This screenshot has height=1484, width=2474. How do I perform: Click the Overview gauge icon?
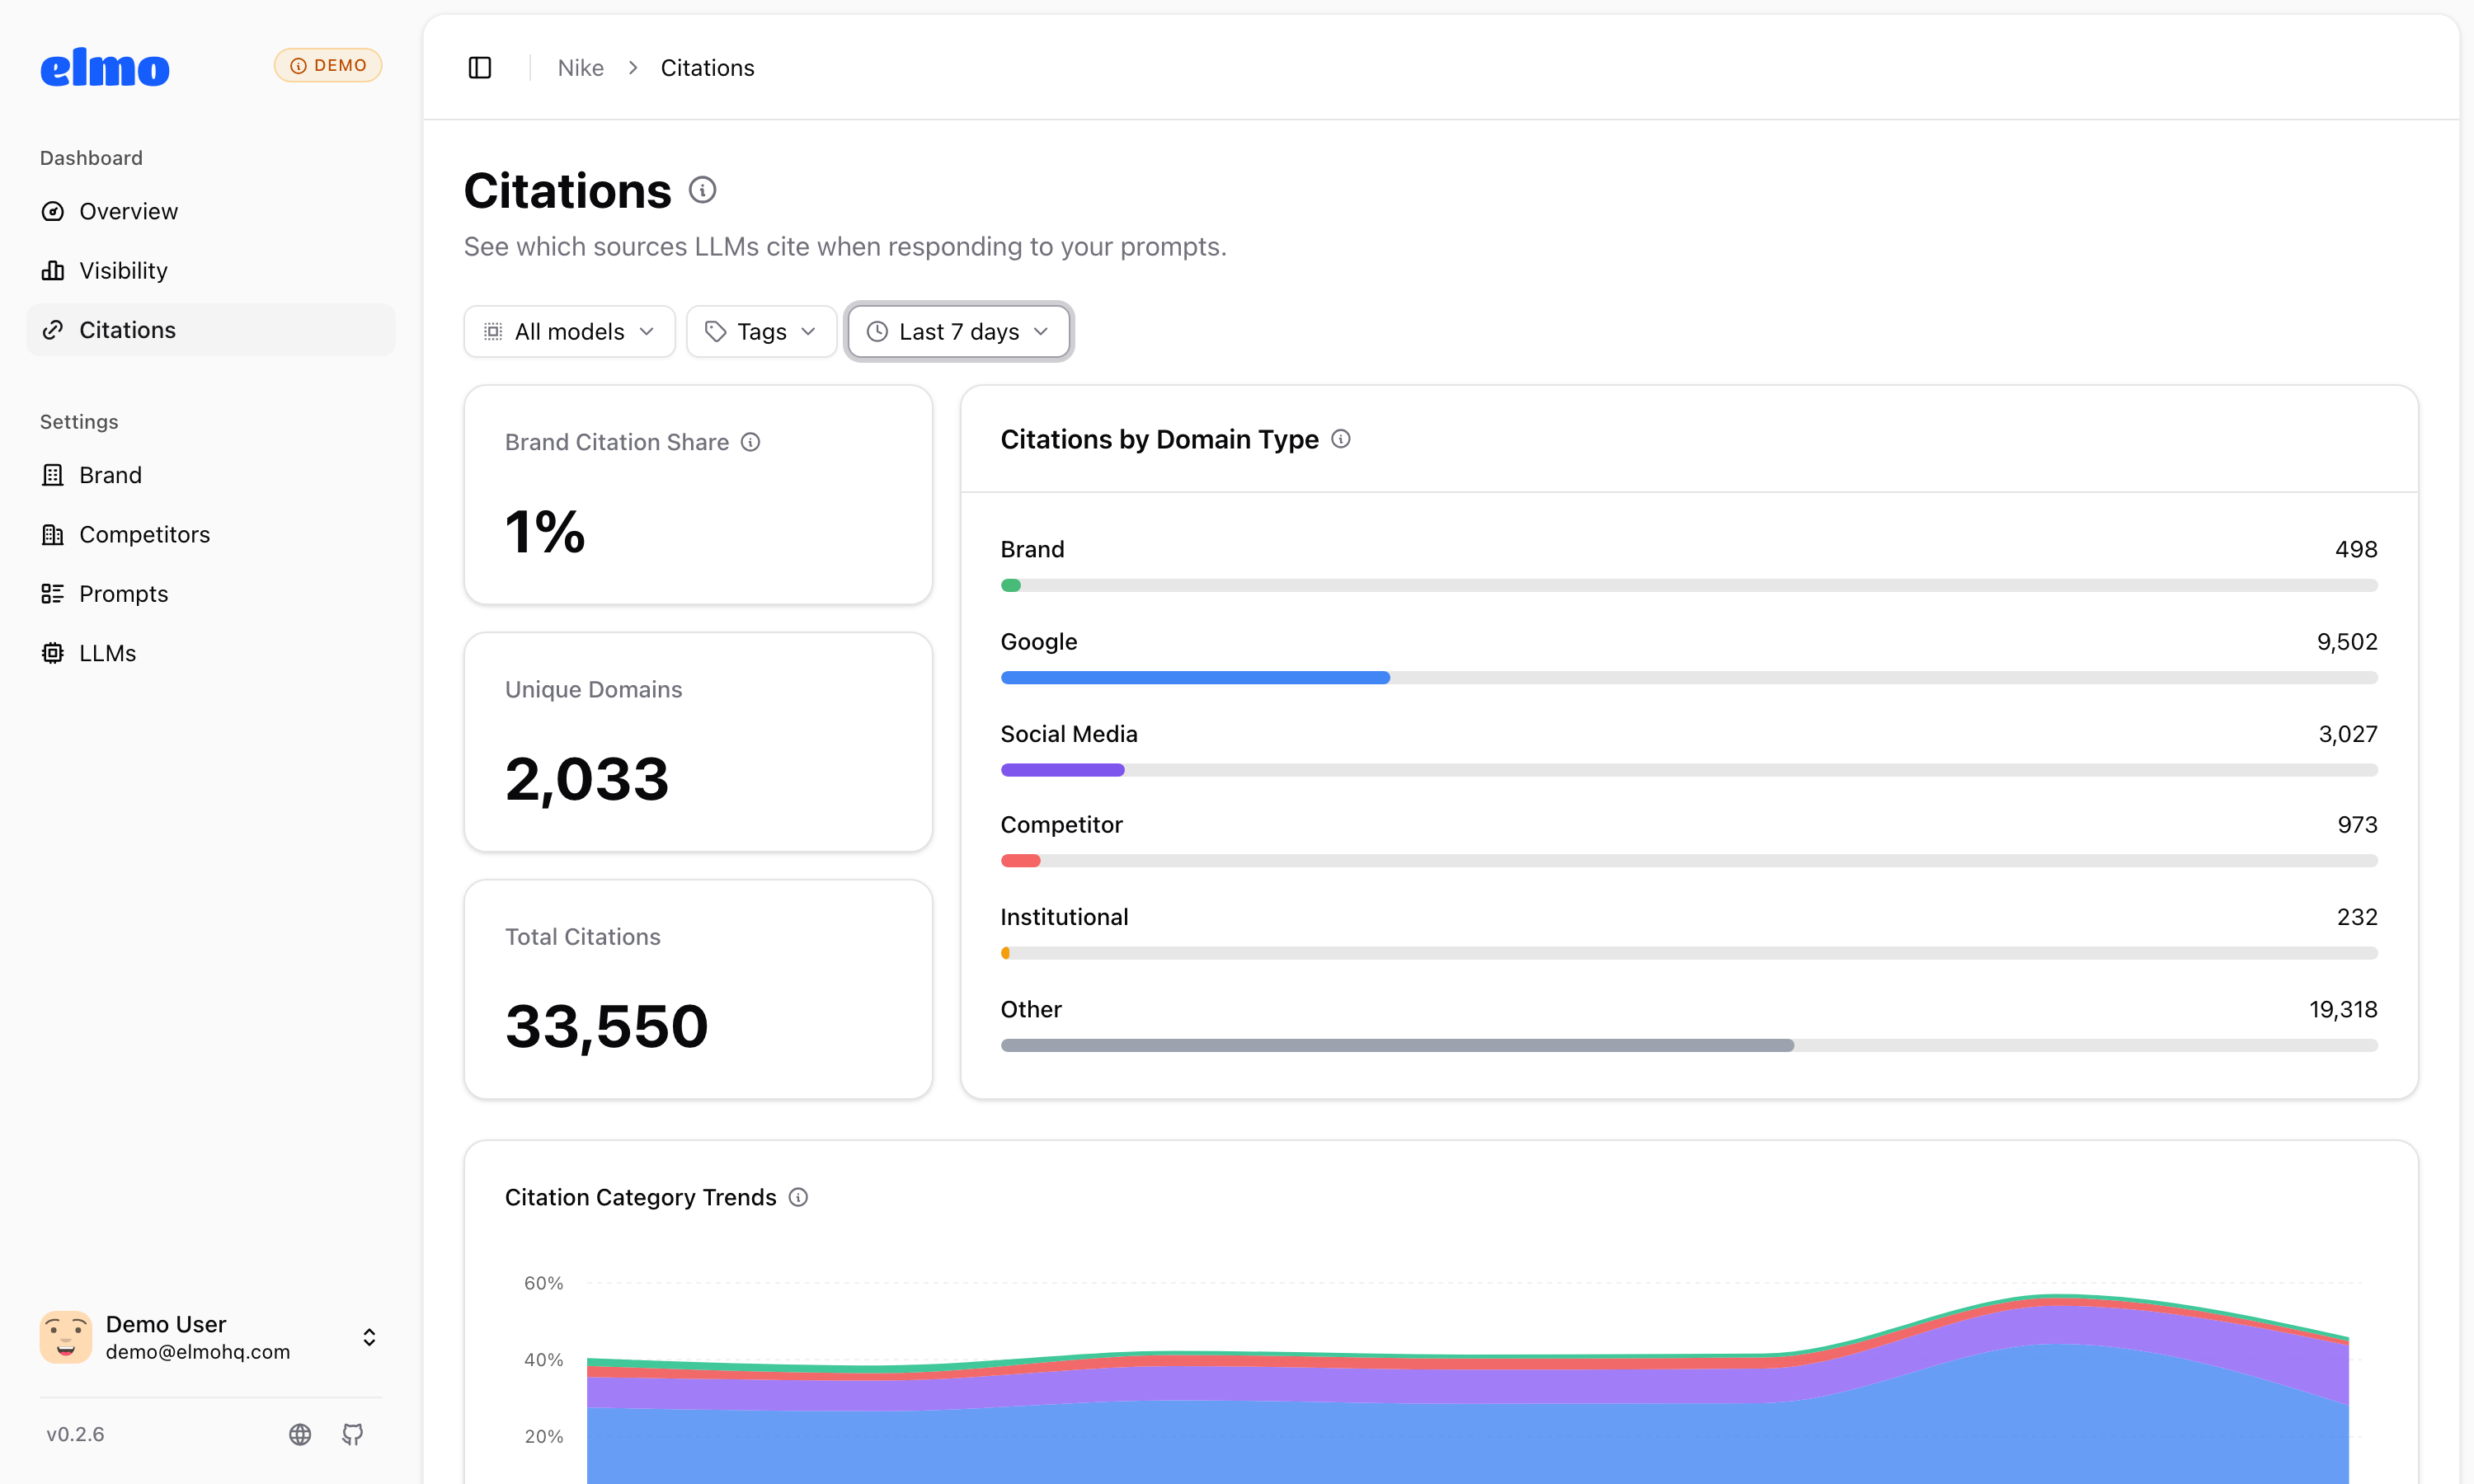tap(53, 211)
